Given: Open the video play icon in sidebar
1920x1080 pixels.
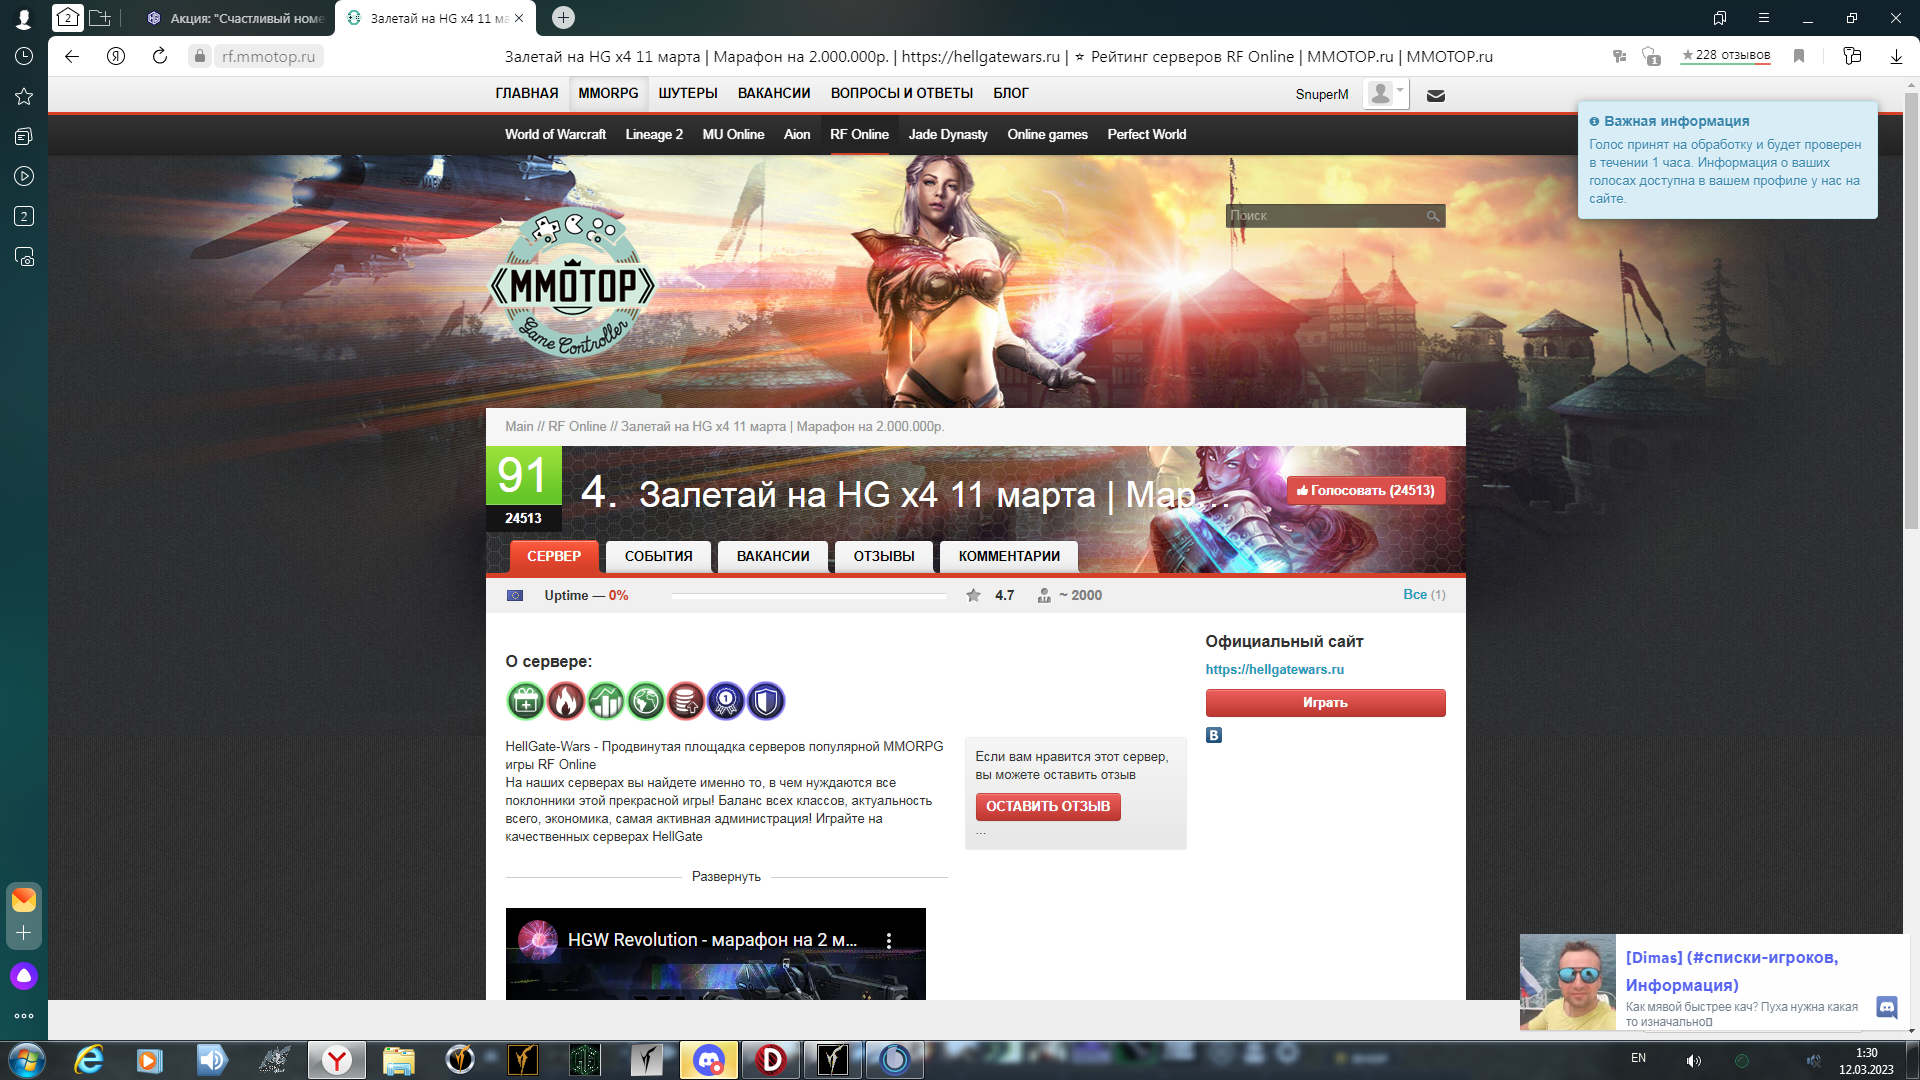Looking at the screenshot, I should coord(24,176).
